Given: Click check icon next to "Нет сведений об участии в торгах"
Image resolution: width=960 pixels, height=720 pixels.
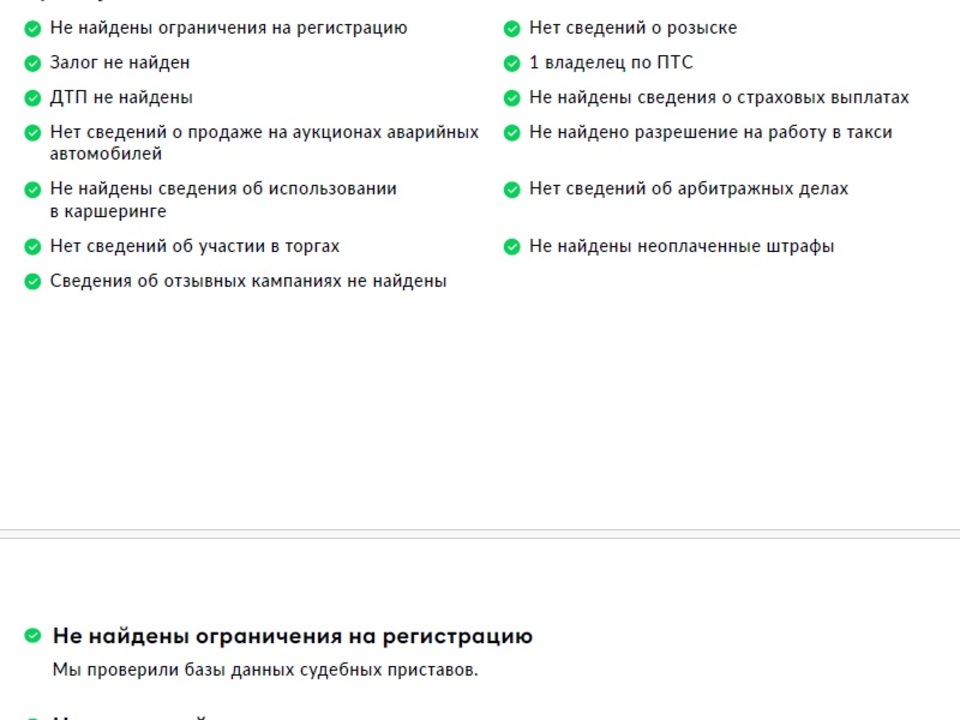Looking at the screenshot, I should tap(32, 247).
